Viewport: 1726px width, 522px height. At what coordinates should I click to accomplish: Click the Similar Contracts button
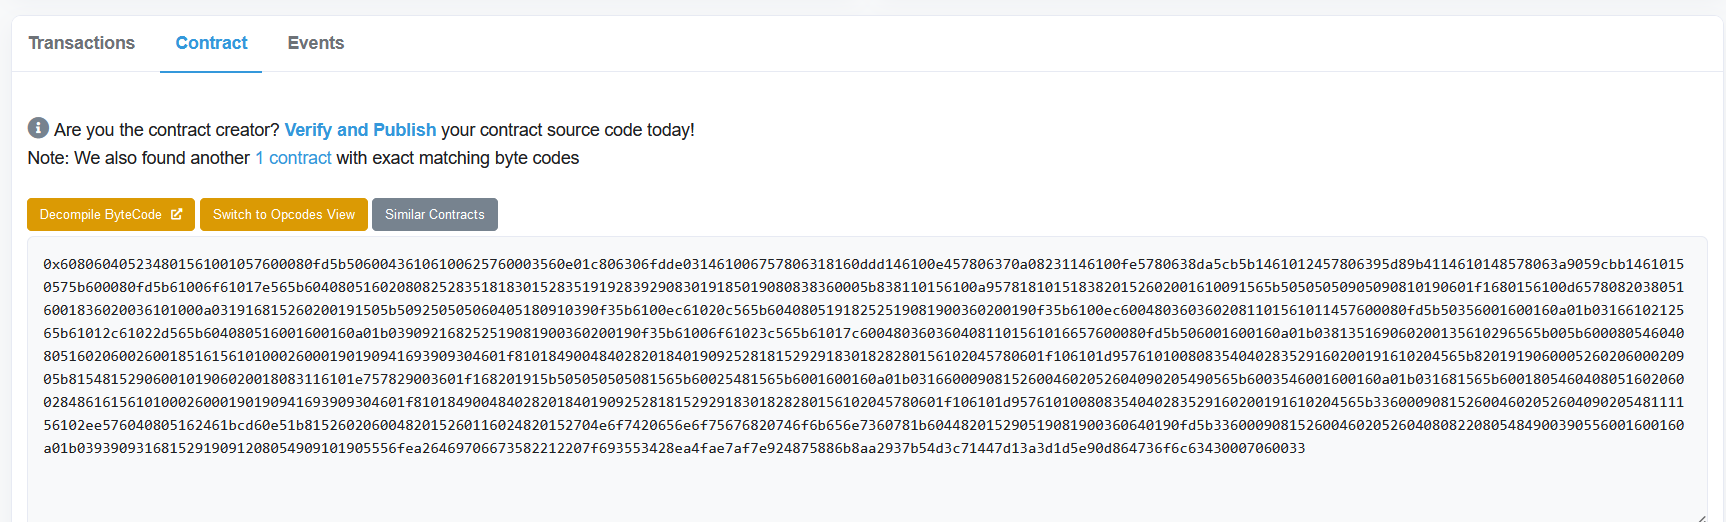[x=434, y=214]
